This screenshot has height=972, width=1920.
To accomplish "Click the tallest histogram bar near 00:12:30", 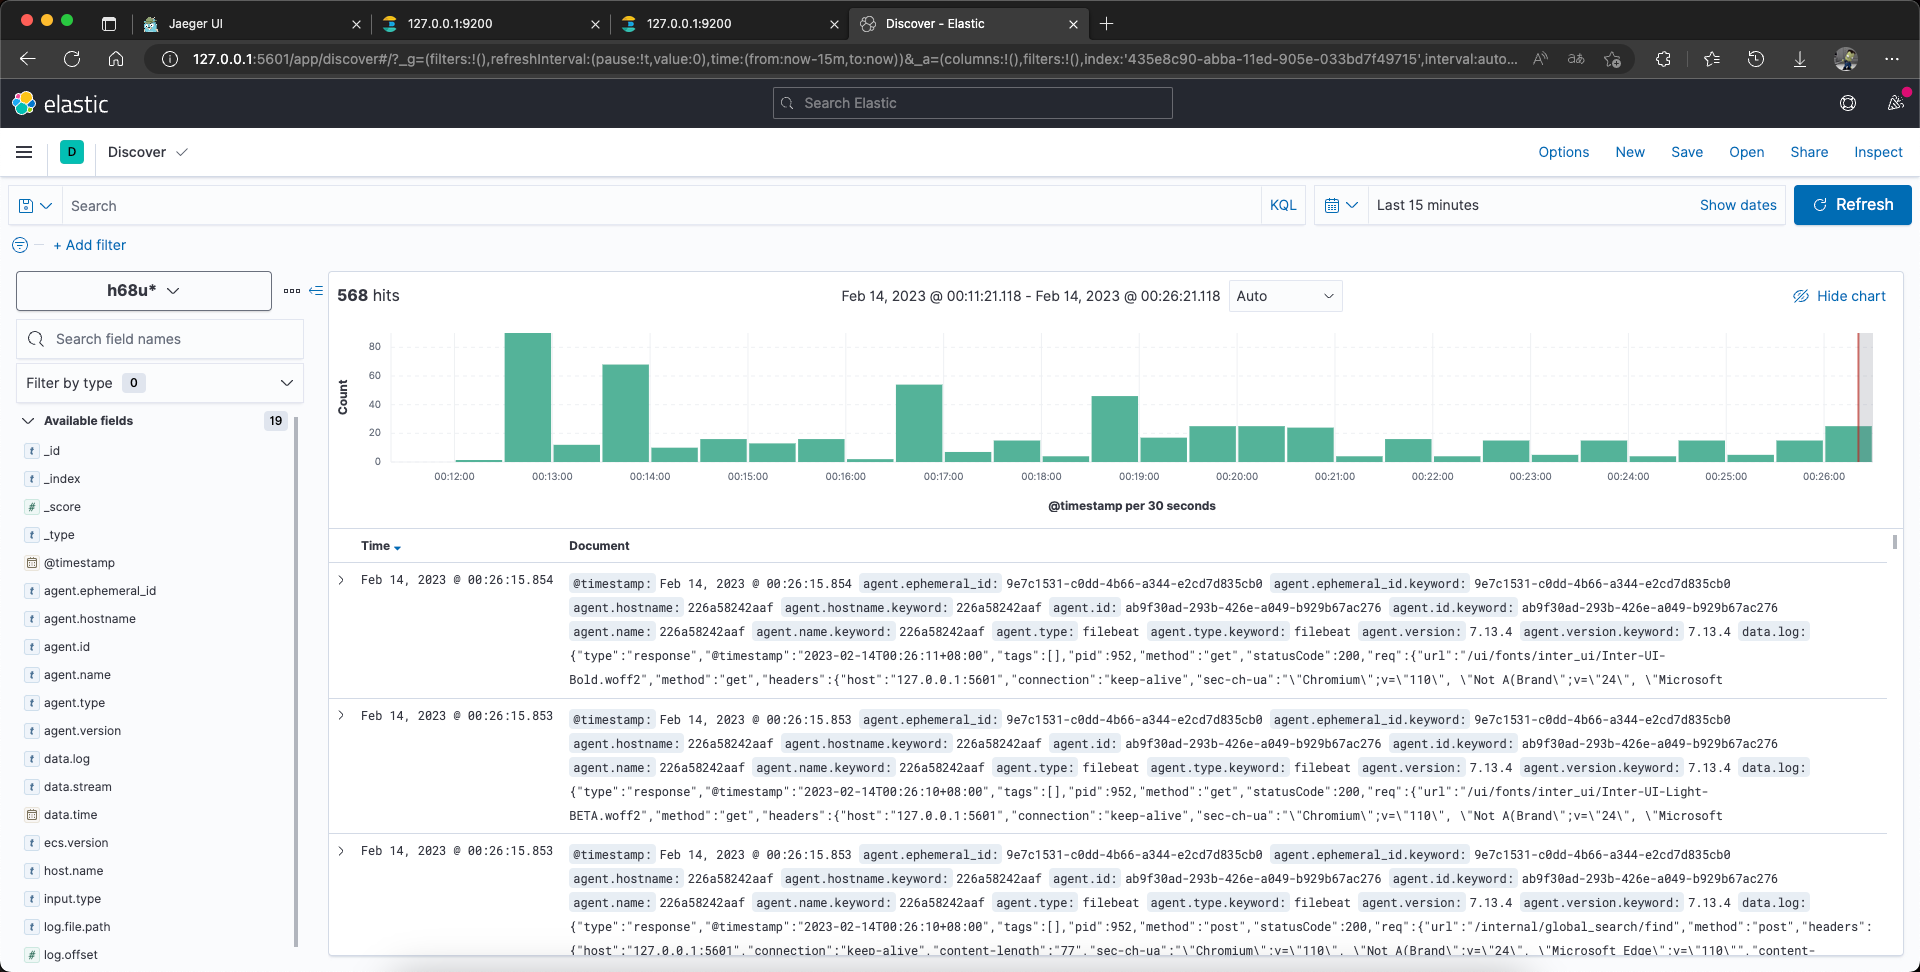I will [527, 397].
